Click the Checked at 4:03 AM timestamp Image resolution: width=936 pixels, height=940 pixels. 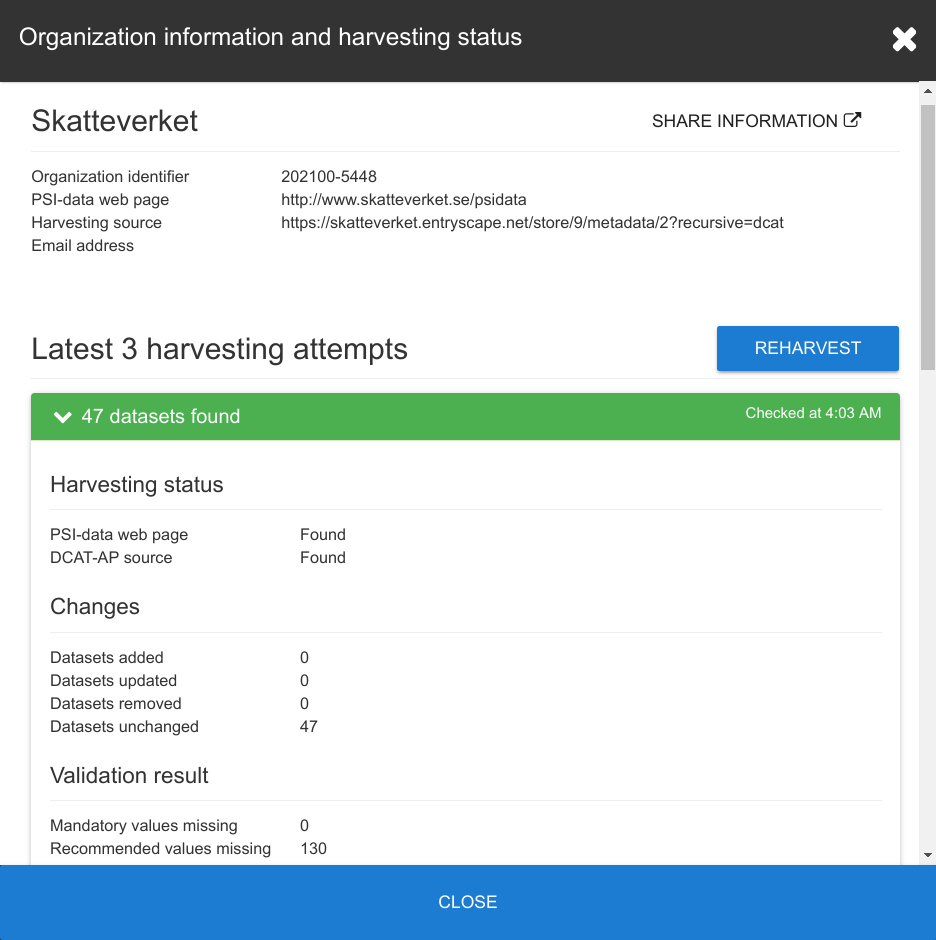(x=813, y=413)
